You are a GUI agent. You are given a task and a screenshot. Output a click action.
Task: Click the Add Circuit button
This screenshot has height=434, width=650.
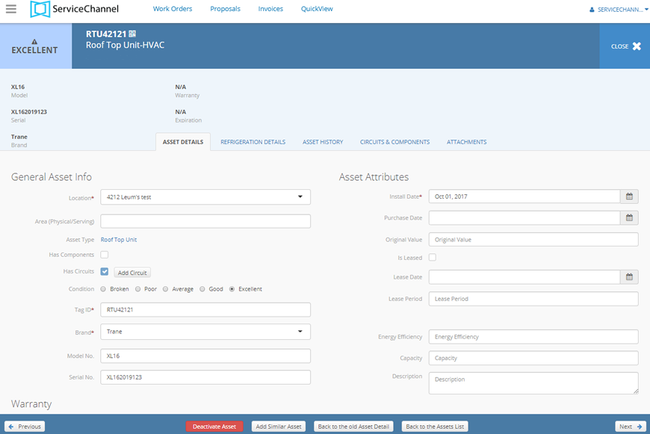132,272
